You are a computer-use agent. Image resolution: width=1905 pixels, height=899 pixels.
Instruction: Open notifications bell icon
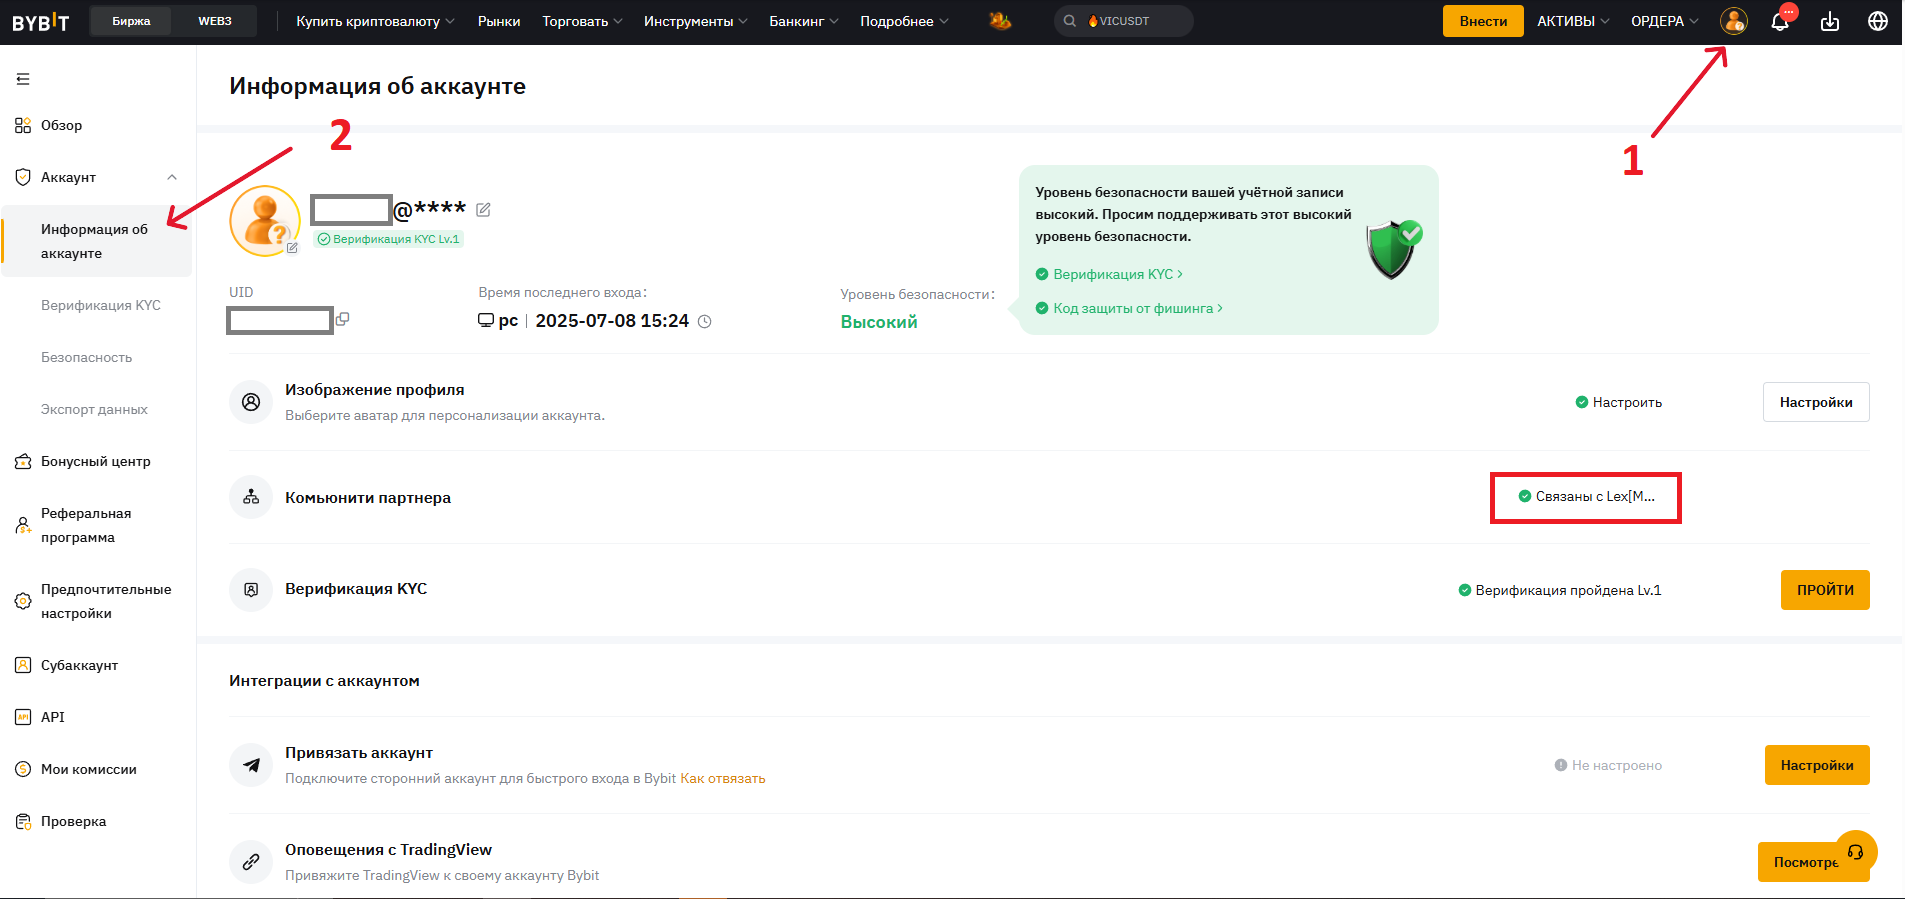click(x=1780, y=21)
